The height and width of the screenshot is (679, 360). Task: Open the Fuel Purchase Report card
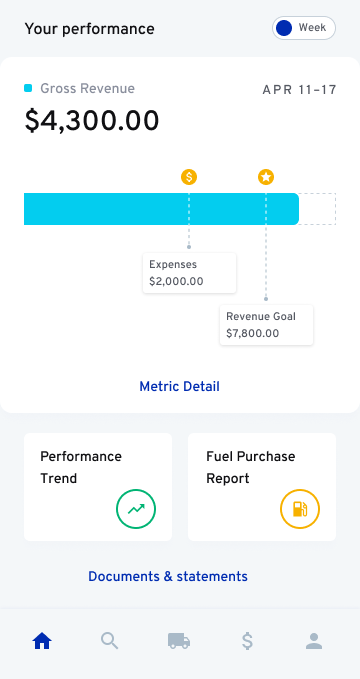click(262, 487)
